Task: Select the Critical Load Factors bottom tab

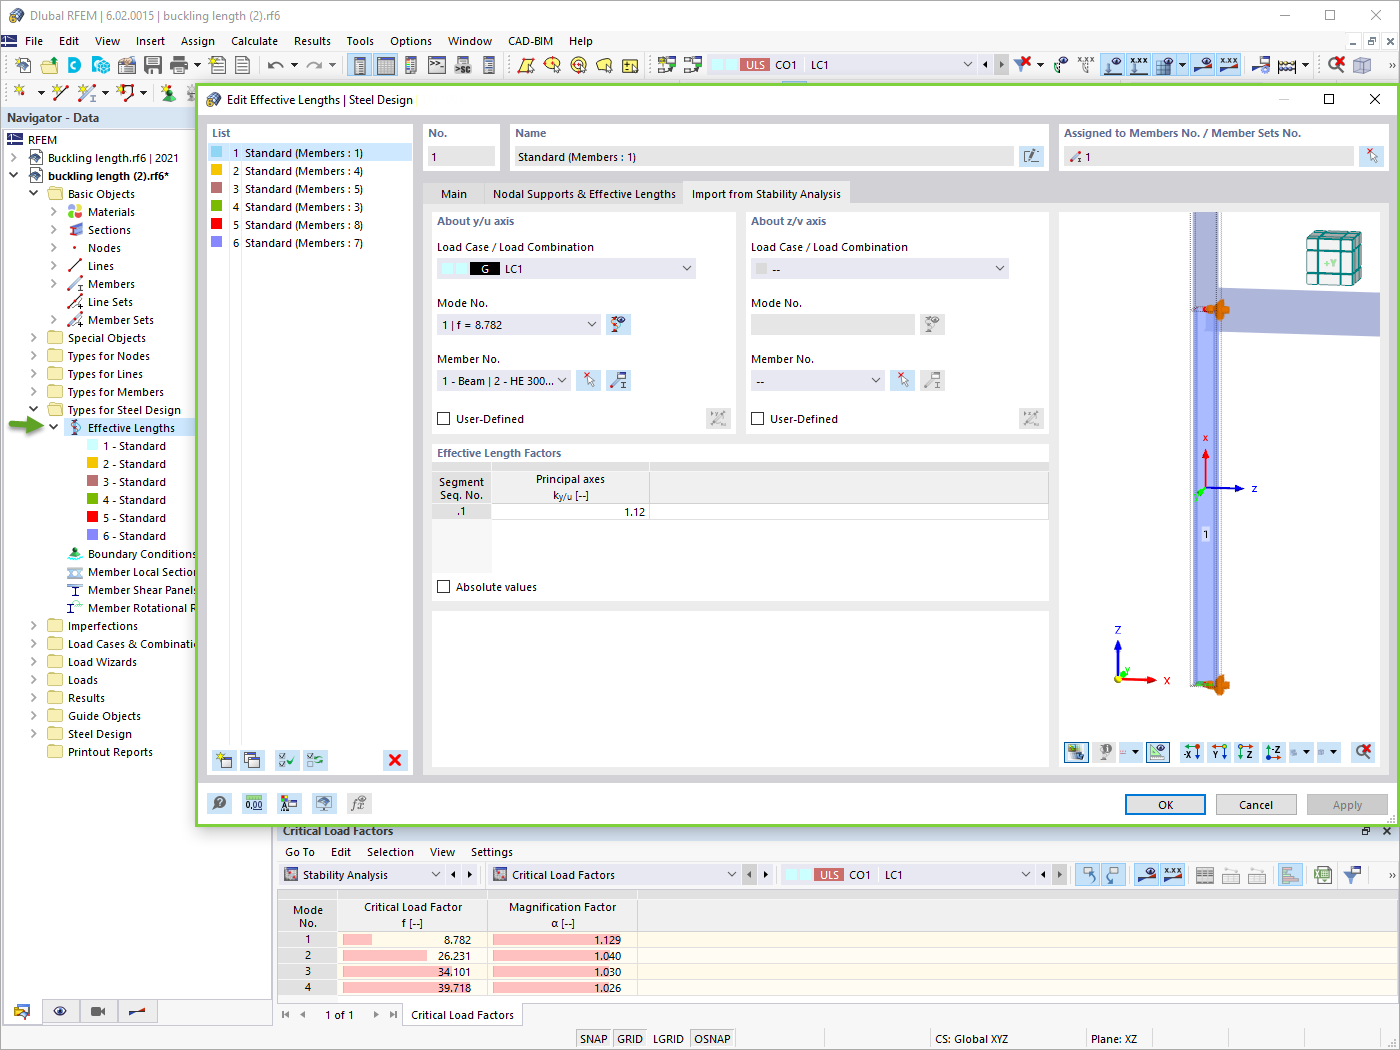Action: 462,1015
